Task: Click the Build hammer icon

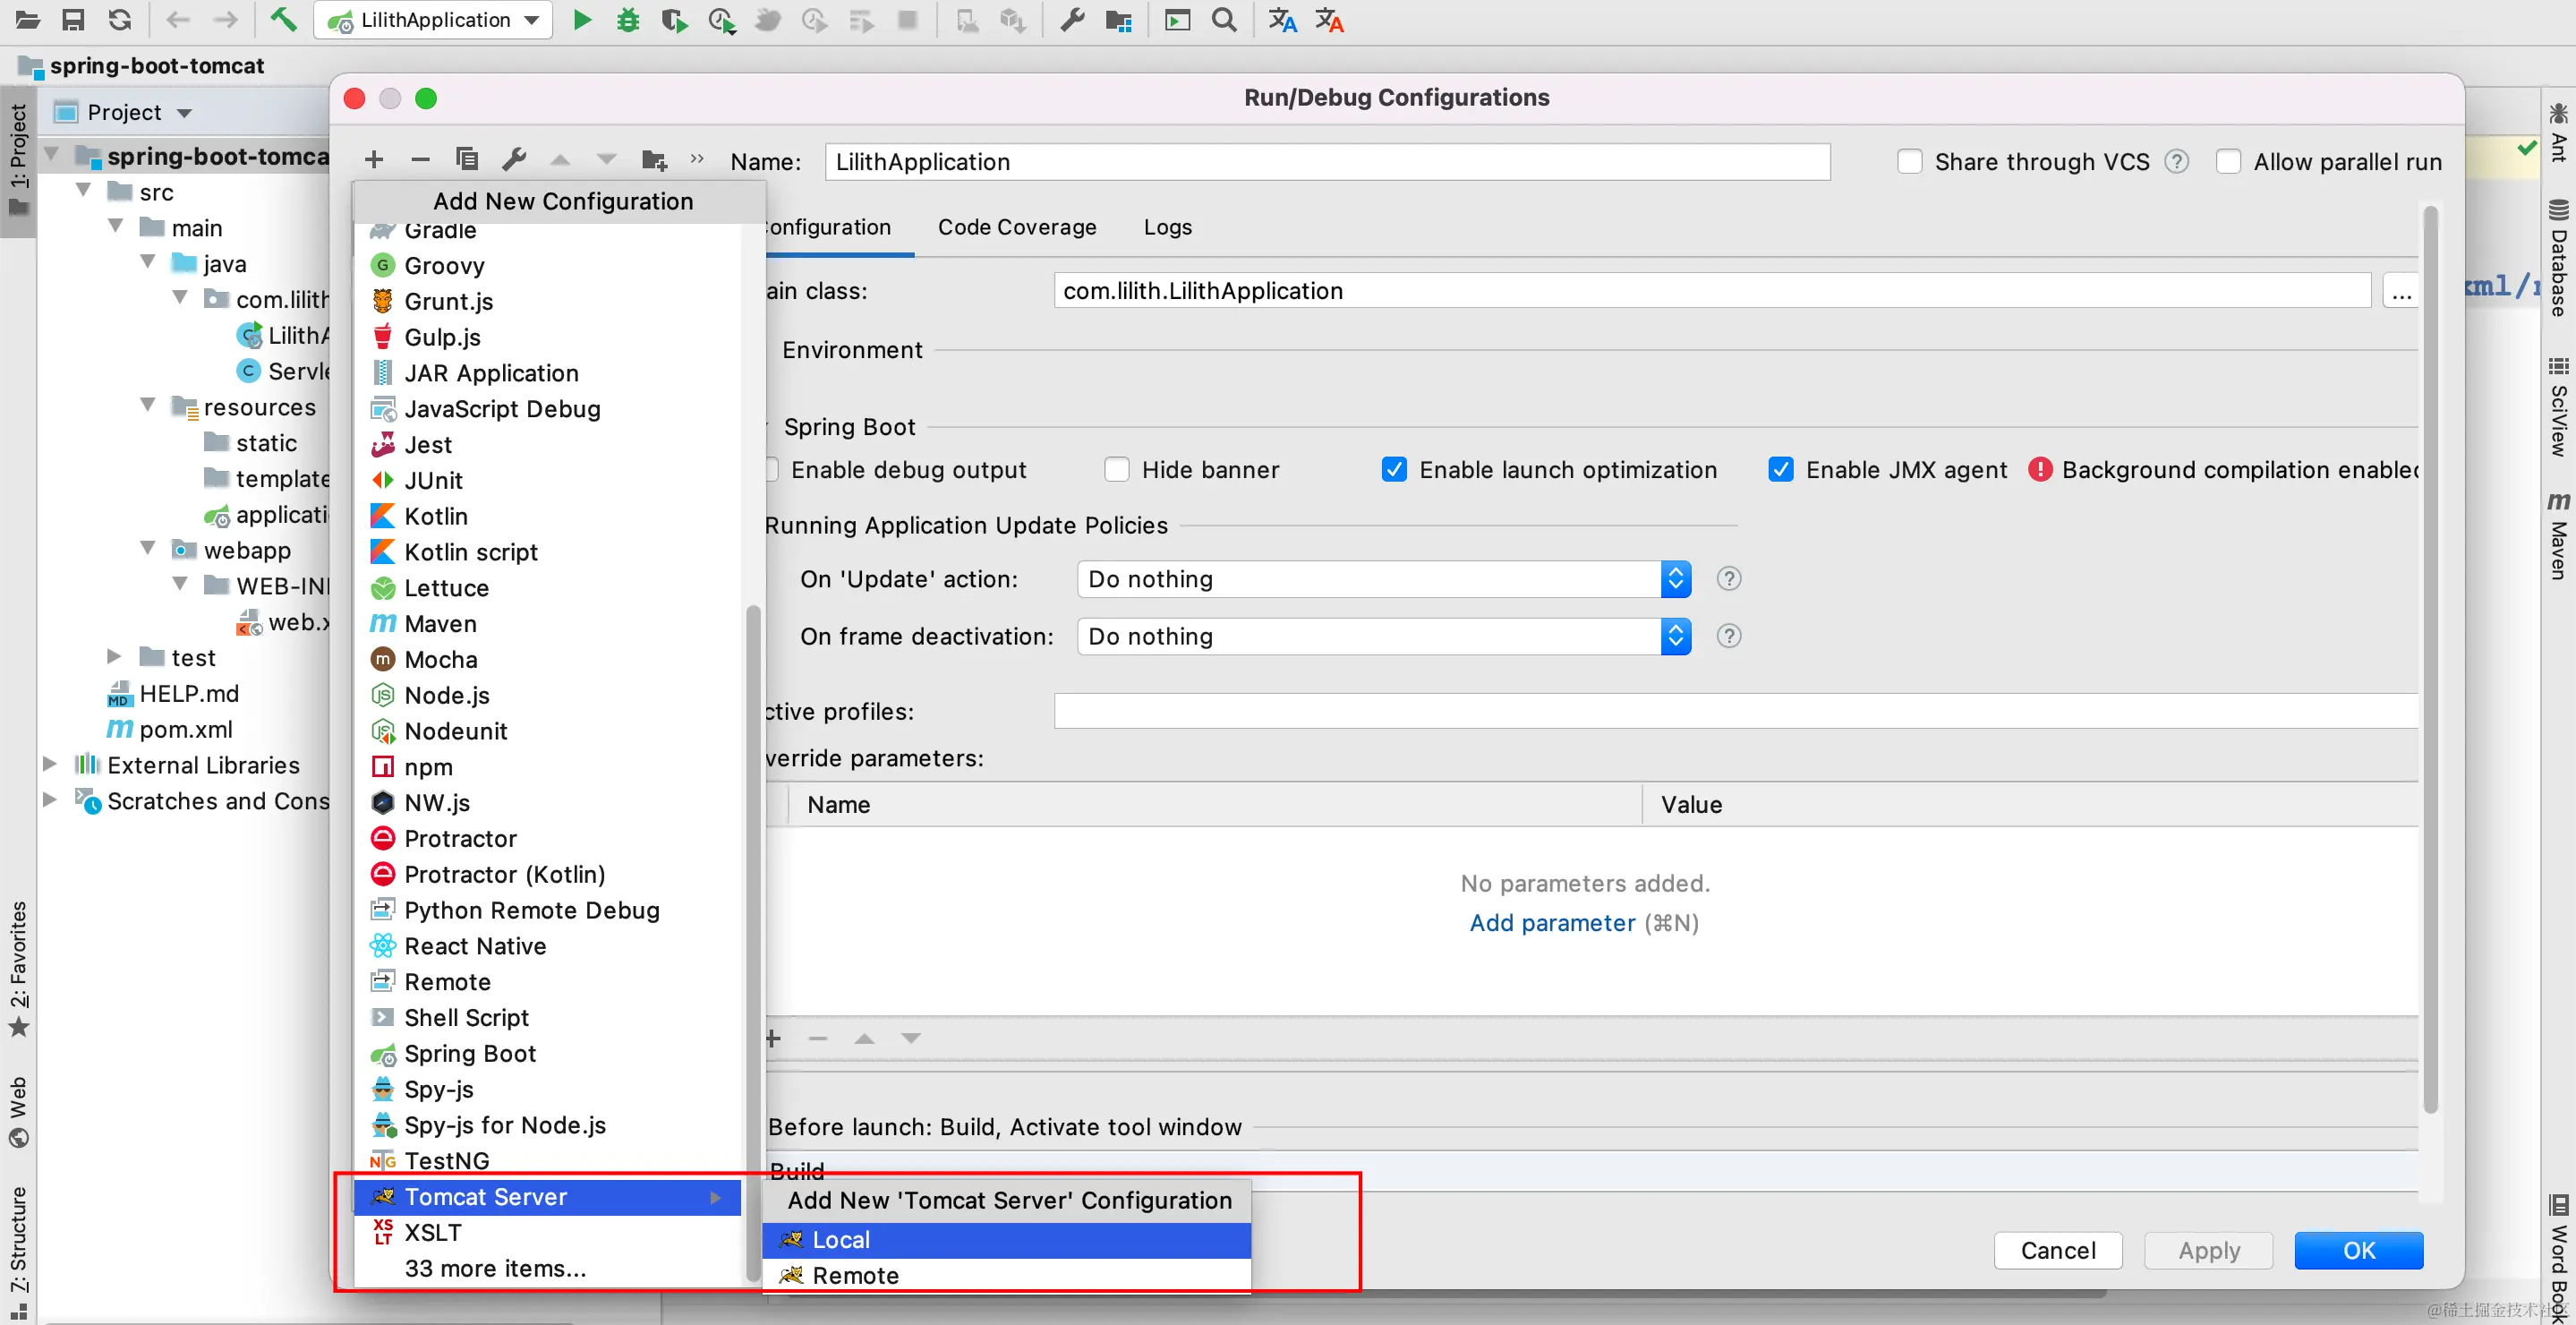Action: click(284, 20)
